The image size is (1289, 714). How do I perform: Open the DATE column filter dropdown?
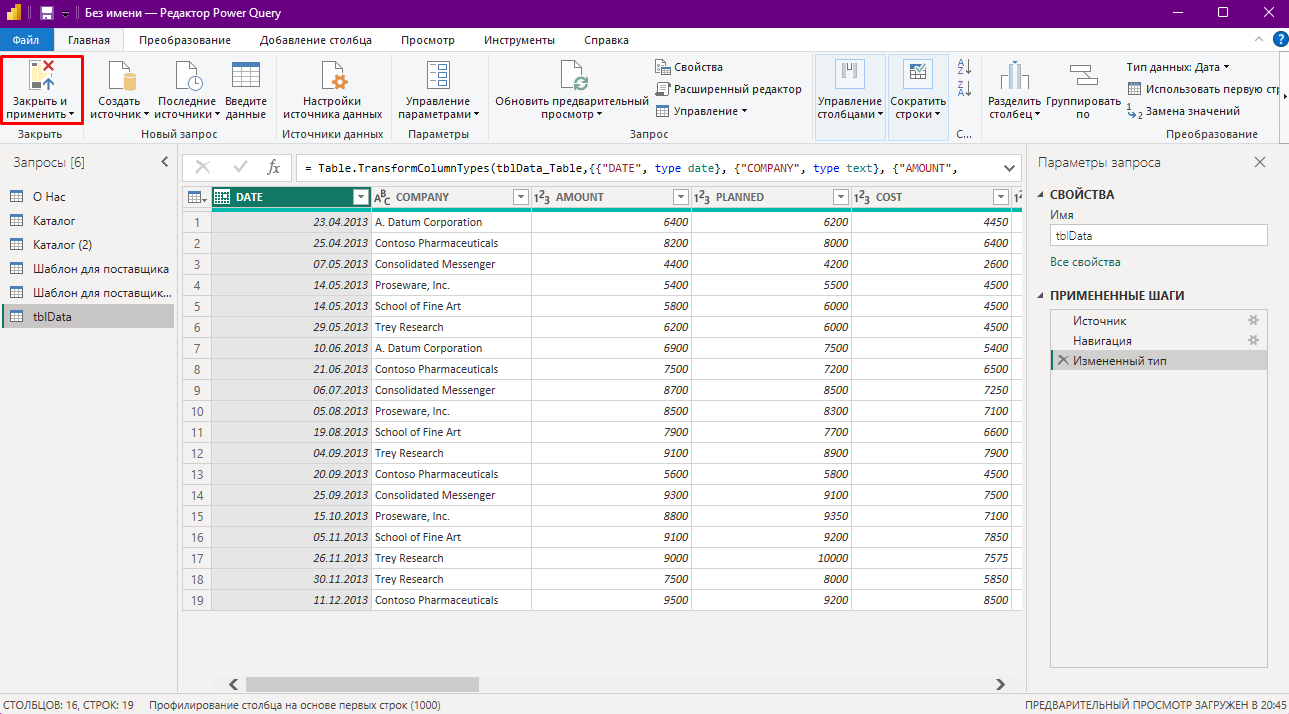pyautogui.click(x=361, y=197)
